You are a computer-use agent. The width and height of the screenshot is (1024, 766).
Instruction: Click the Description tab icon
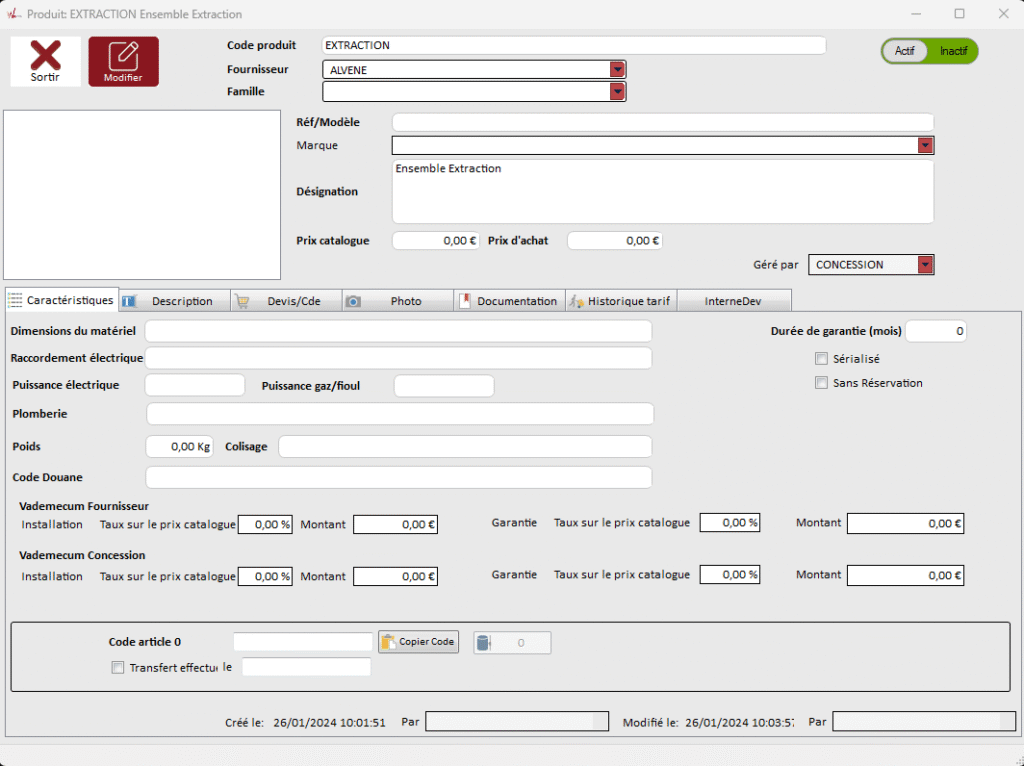coord(129,301)
